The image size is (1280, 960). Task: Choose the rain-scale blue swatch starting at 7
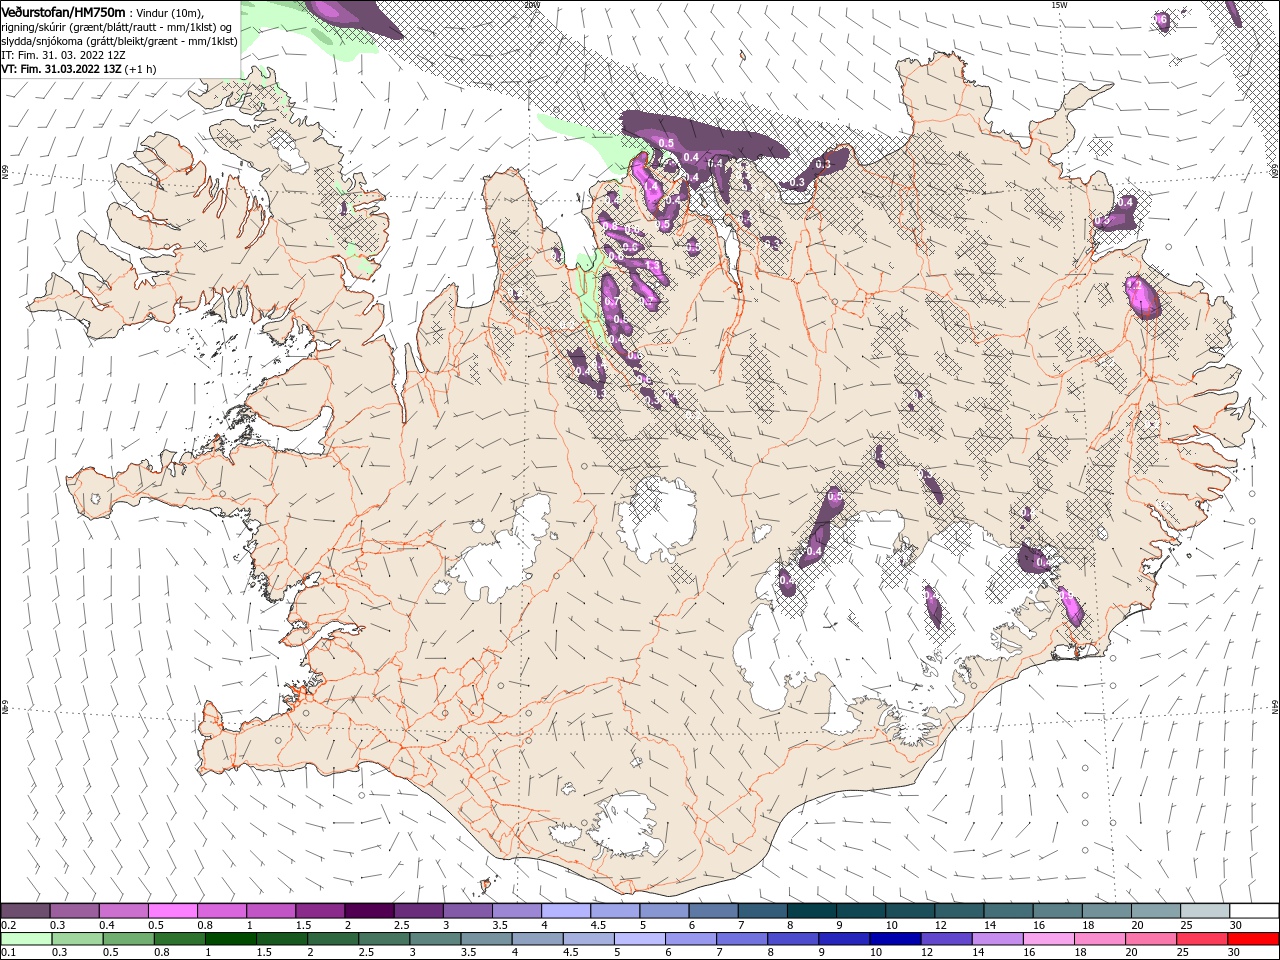pyautogui.click(x=741, y=939)
